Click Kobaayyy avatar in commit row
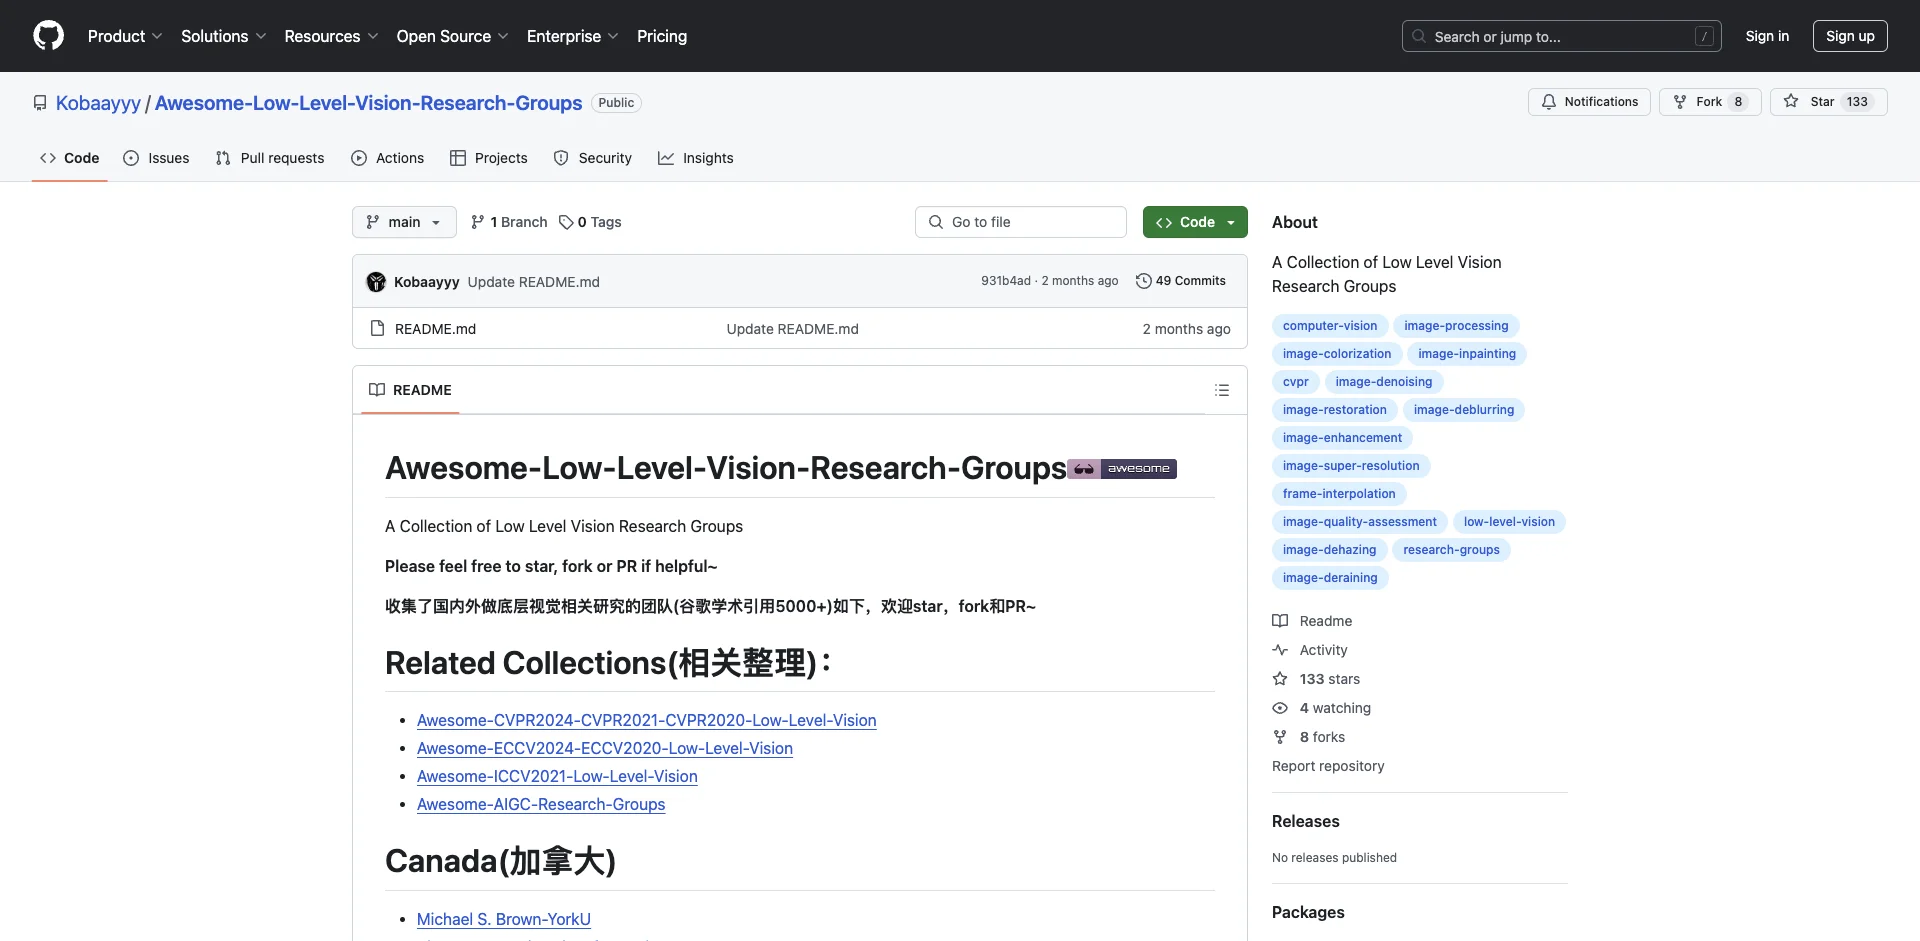The image size is (1920, 941). tap(376, 282)
